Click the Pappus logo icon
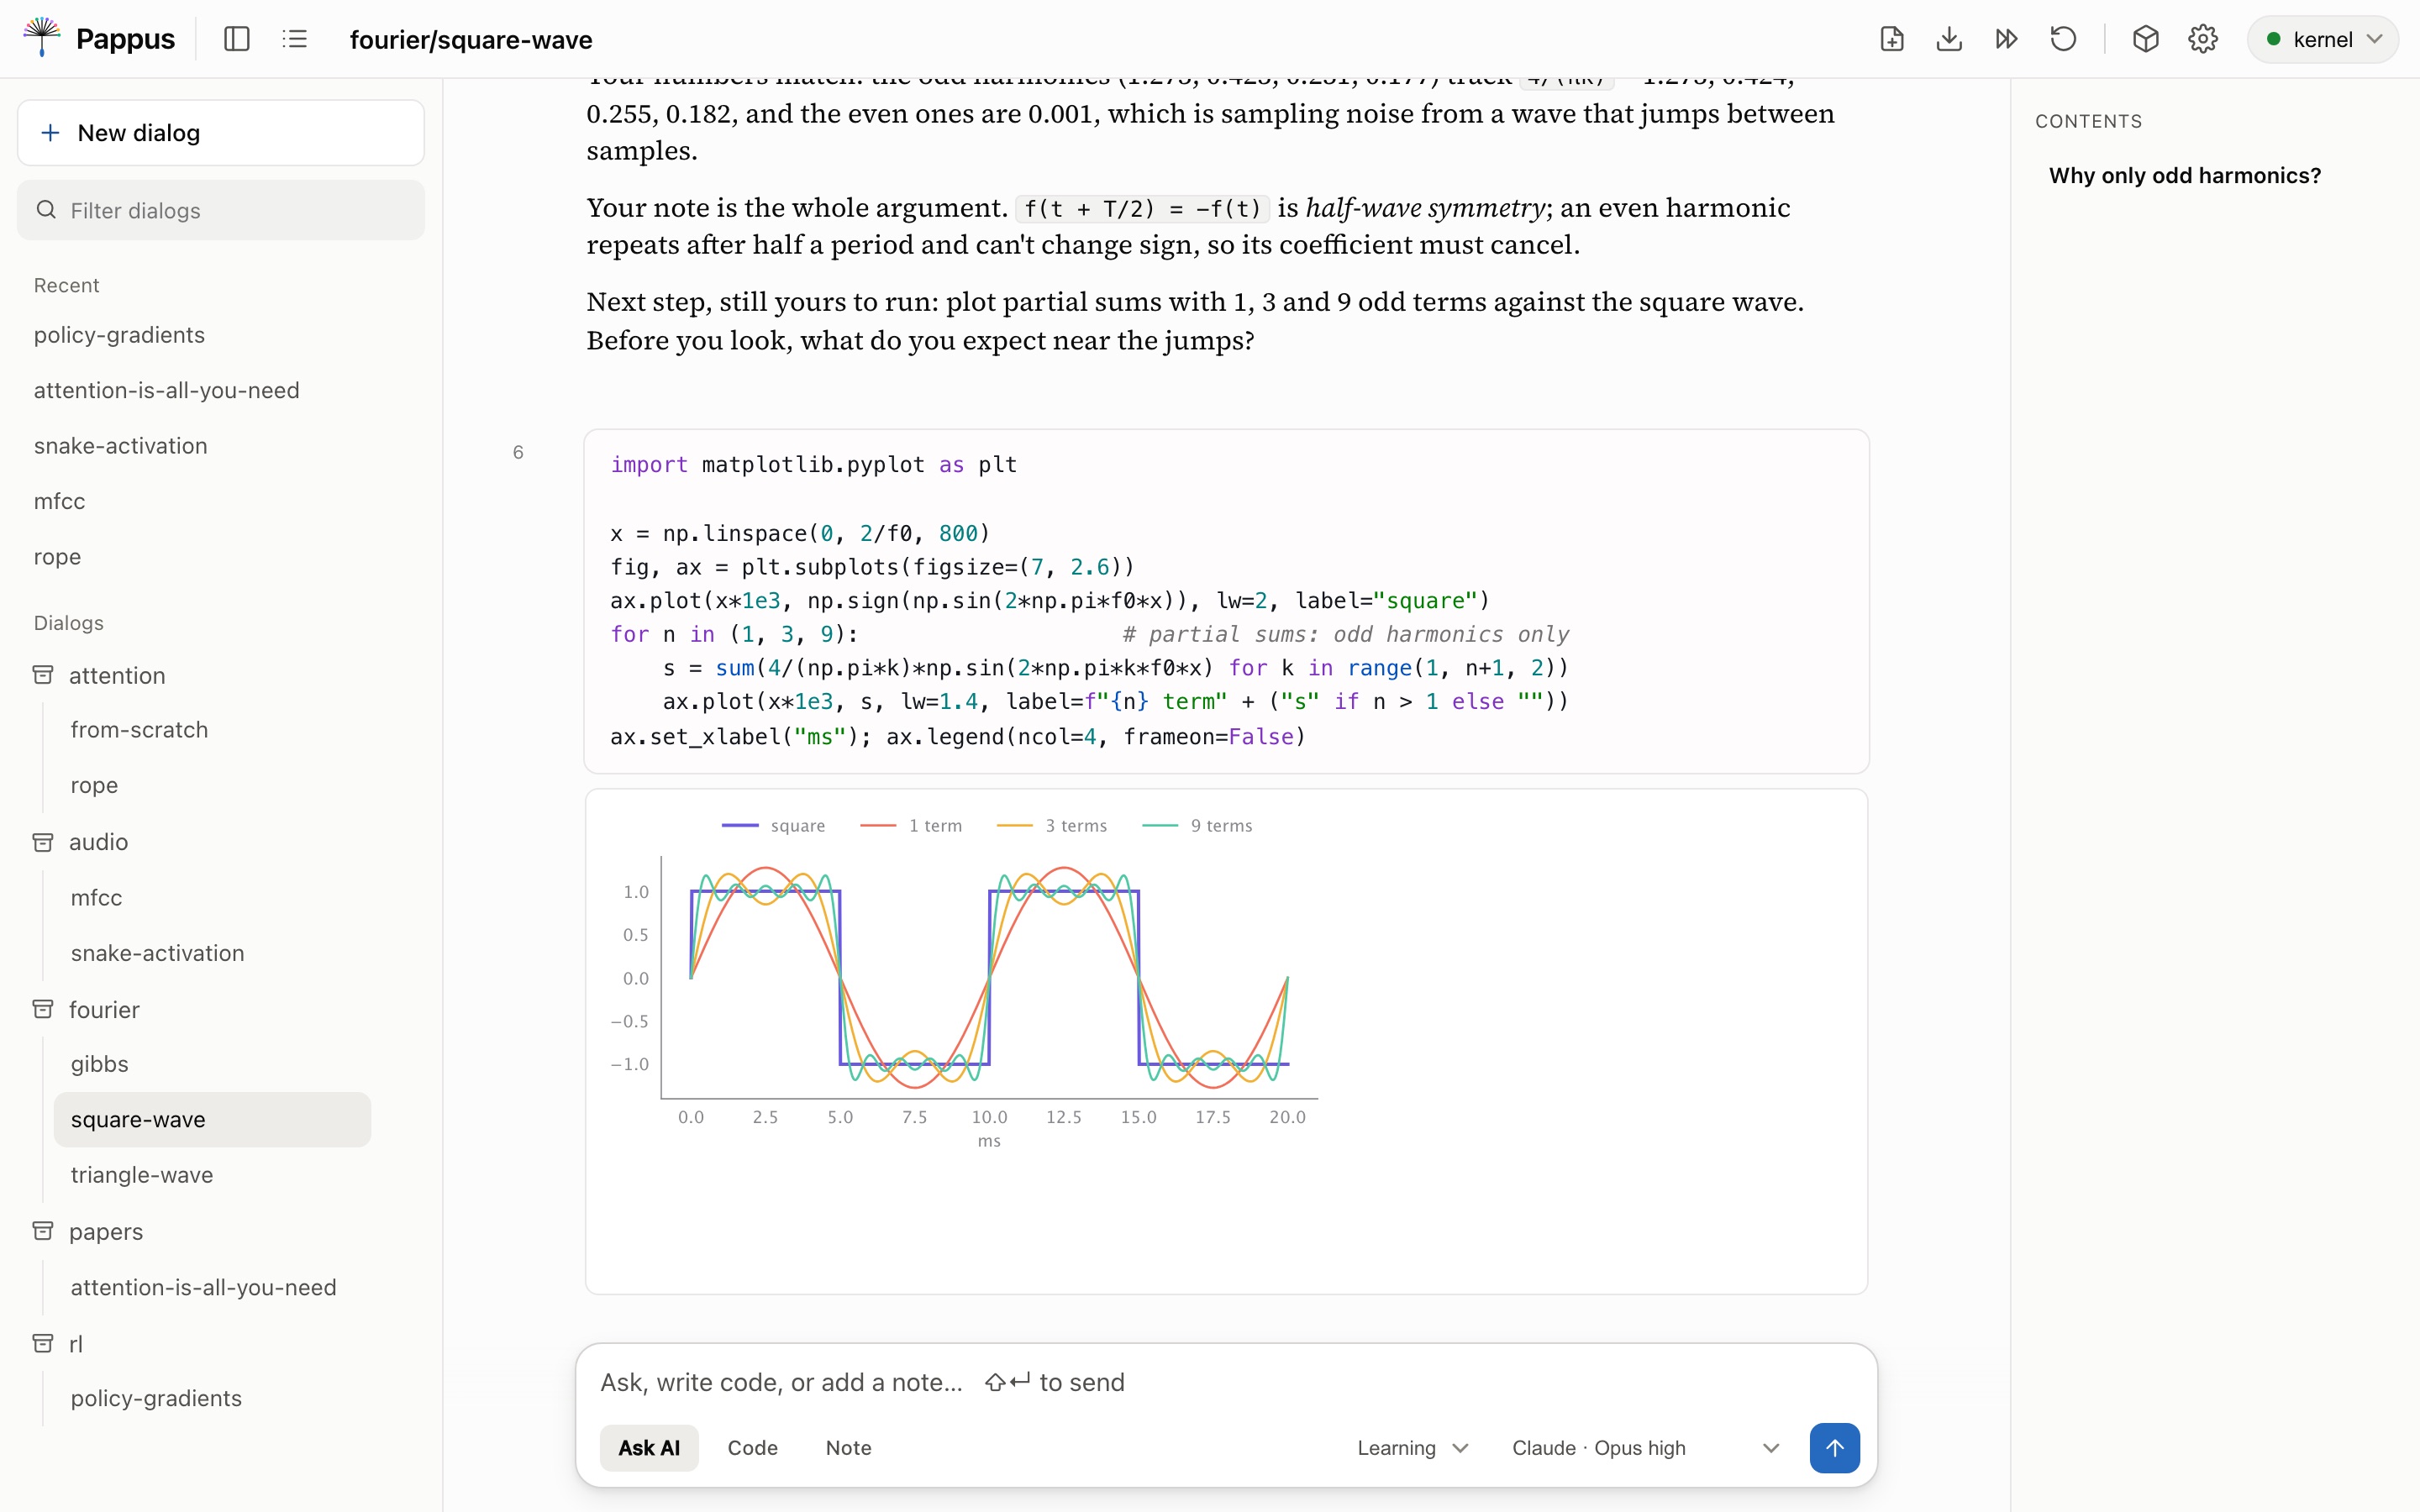Image resolution: width=2420 pixels, height=1512 pixels. coord(41,38)
